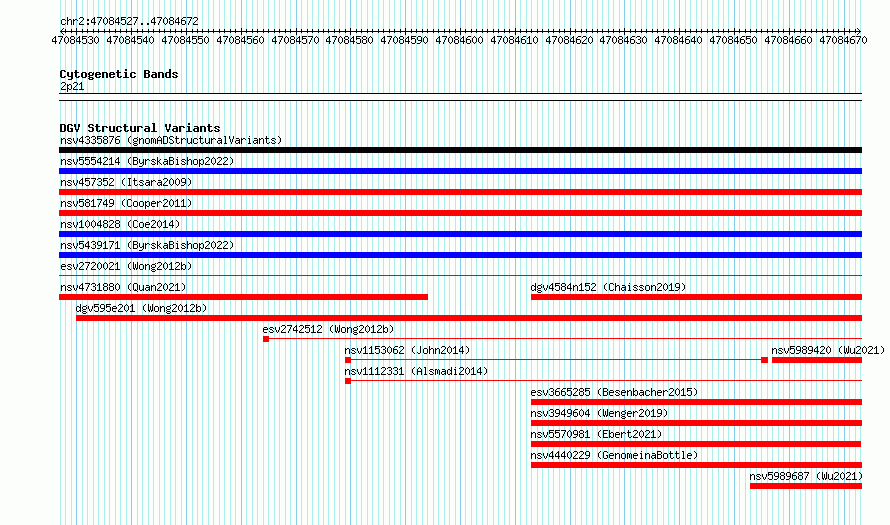Click ruler position 47084580
Viewport: 890px width, 525px height.
coord(349,40)
